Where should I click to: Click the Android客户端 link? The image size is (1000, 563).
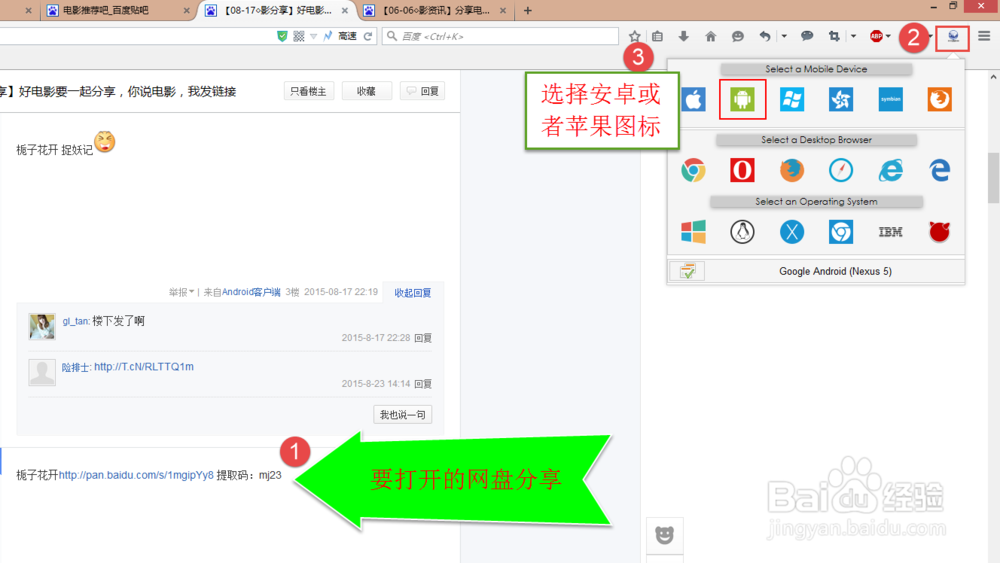click(251, 292)
